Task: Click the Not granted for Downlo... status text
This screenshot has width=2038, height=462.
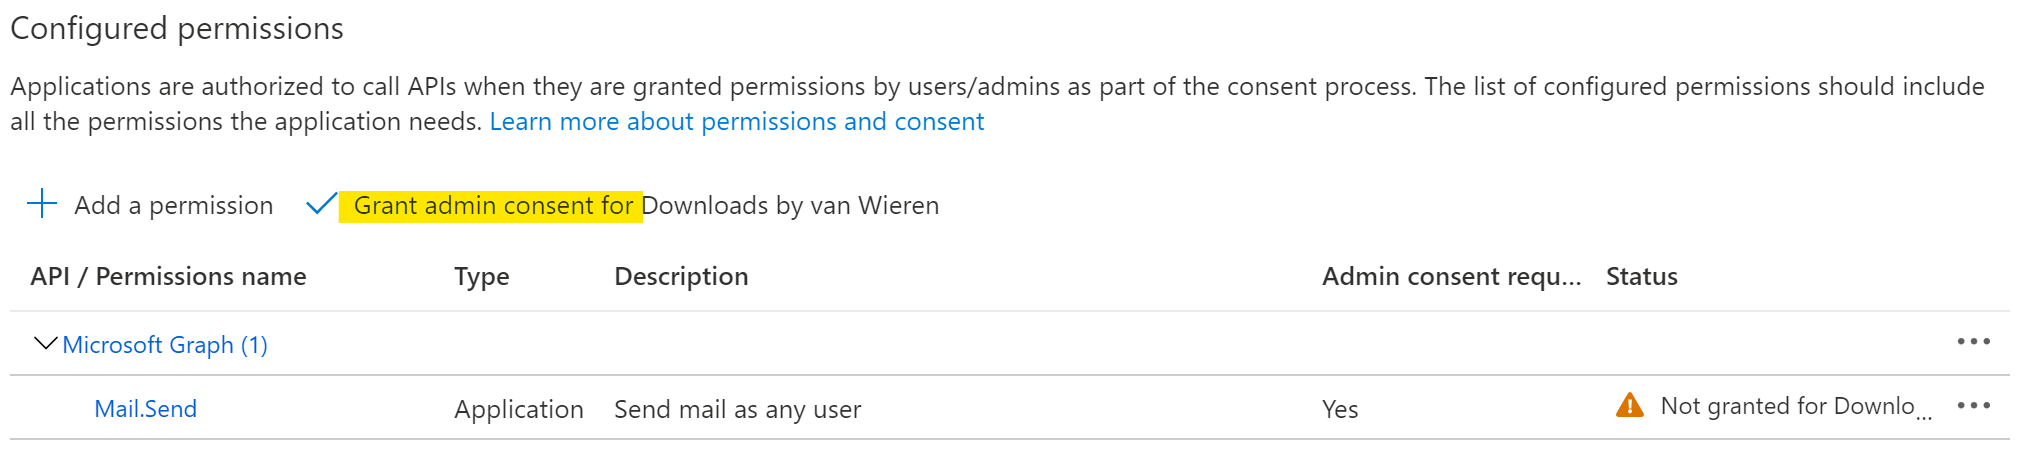Action: 1796,406
